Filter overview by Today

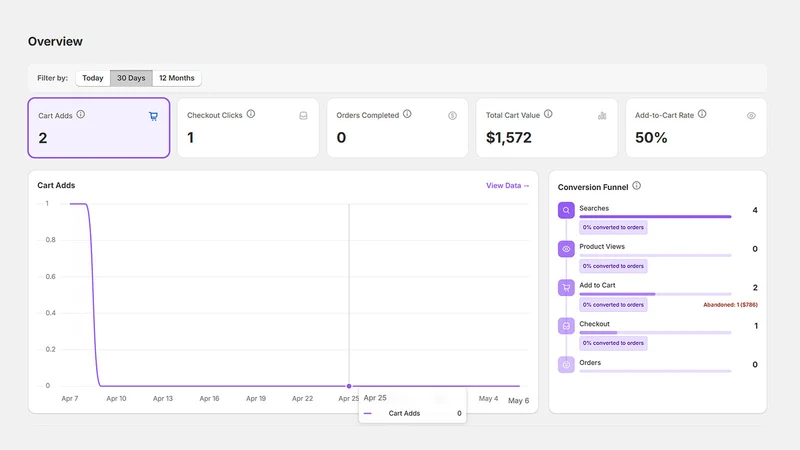[93, 78]
